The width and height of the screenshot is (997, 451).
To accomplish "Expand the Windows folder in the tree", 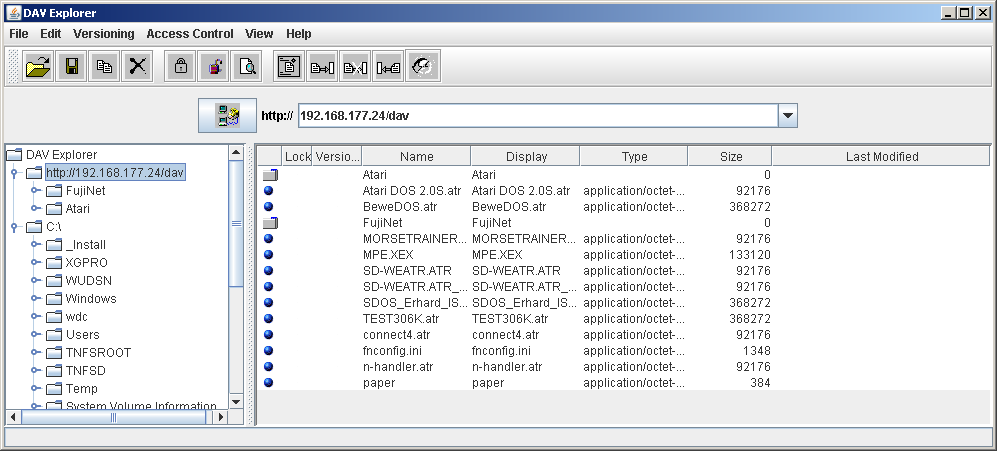I will (x=34, y=299).
